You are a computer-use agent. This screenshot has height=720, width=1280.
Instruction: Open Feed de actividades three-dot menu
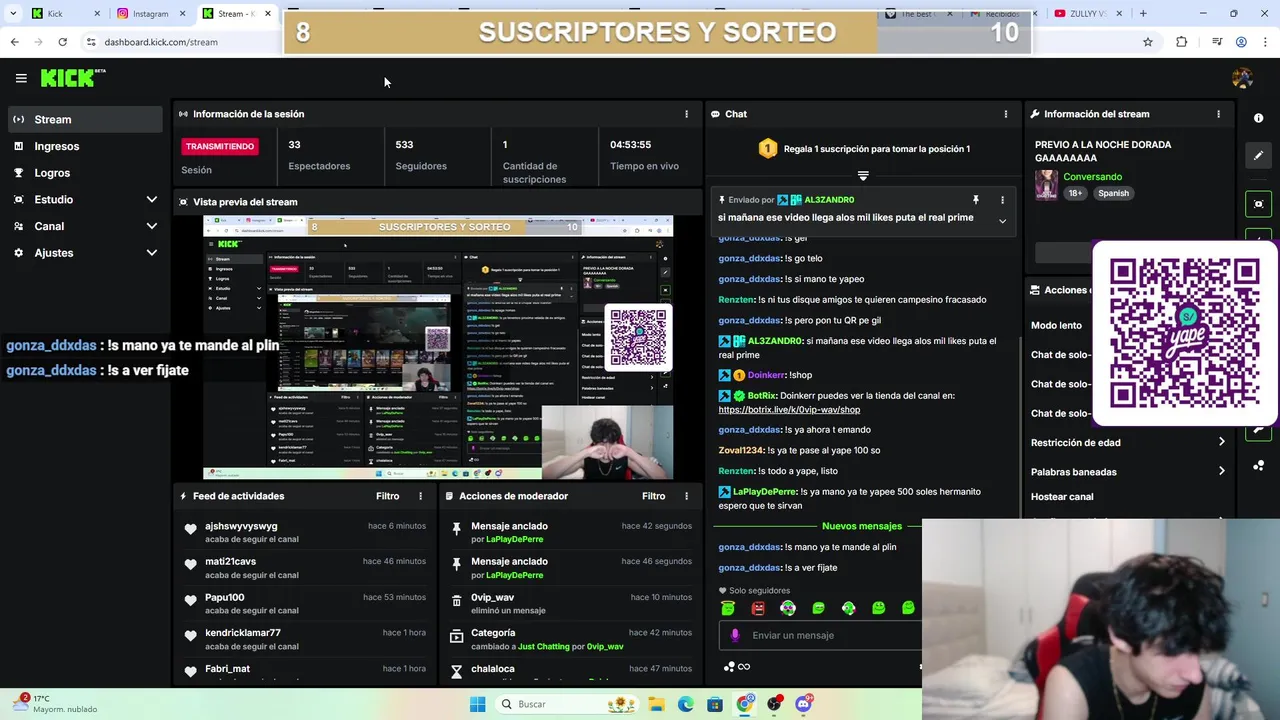point(420,496)
